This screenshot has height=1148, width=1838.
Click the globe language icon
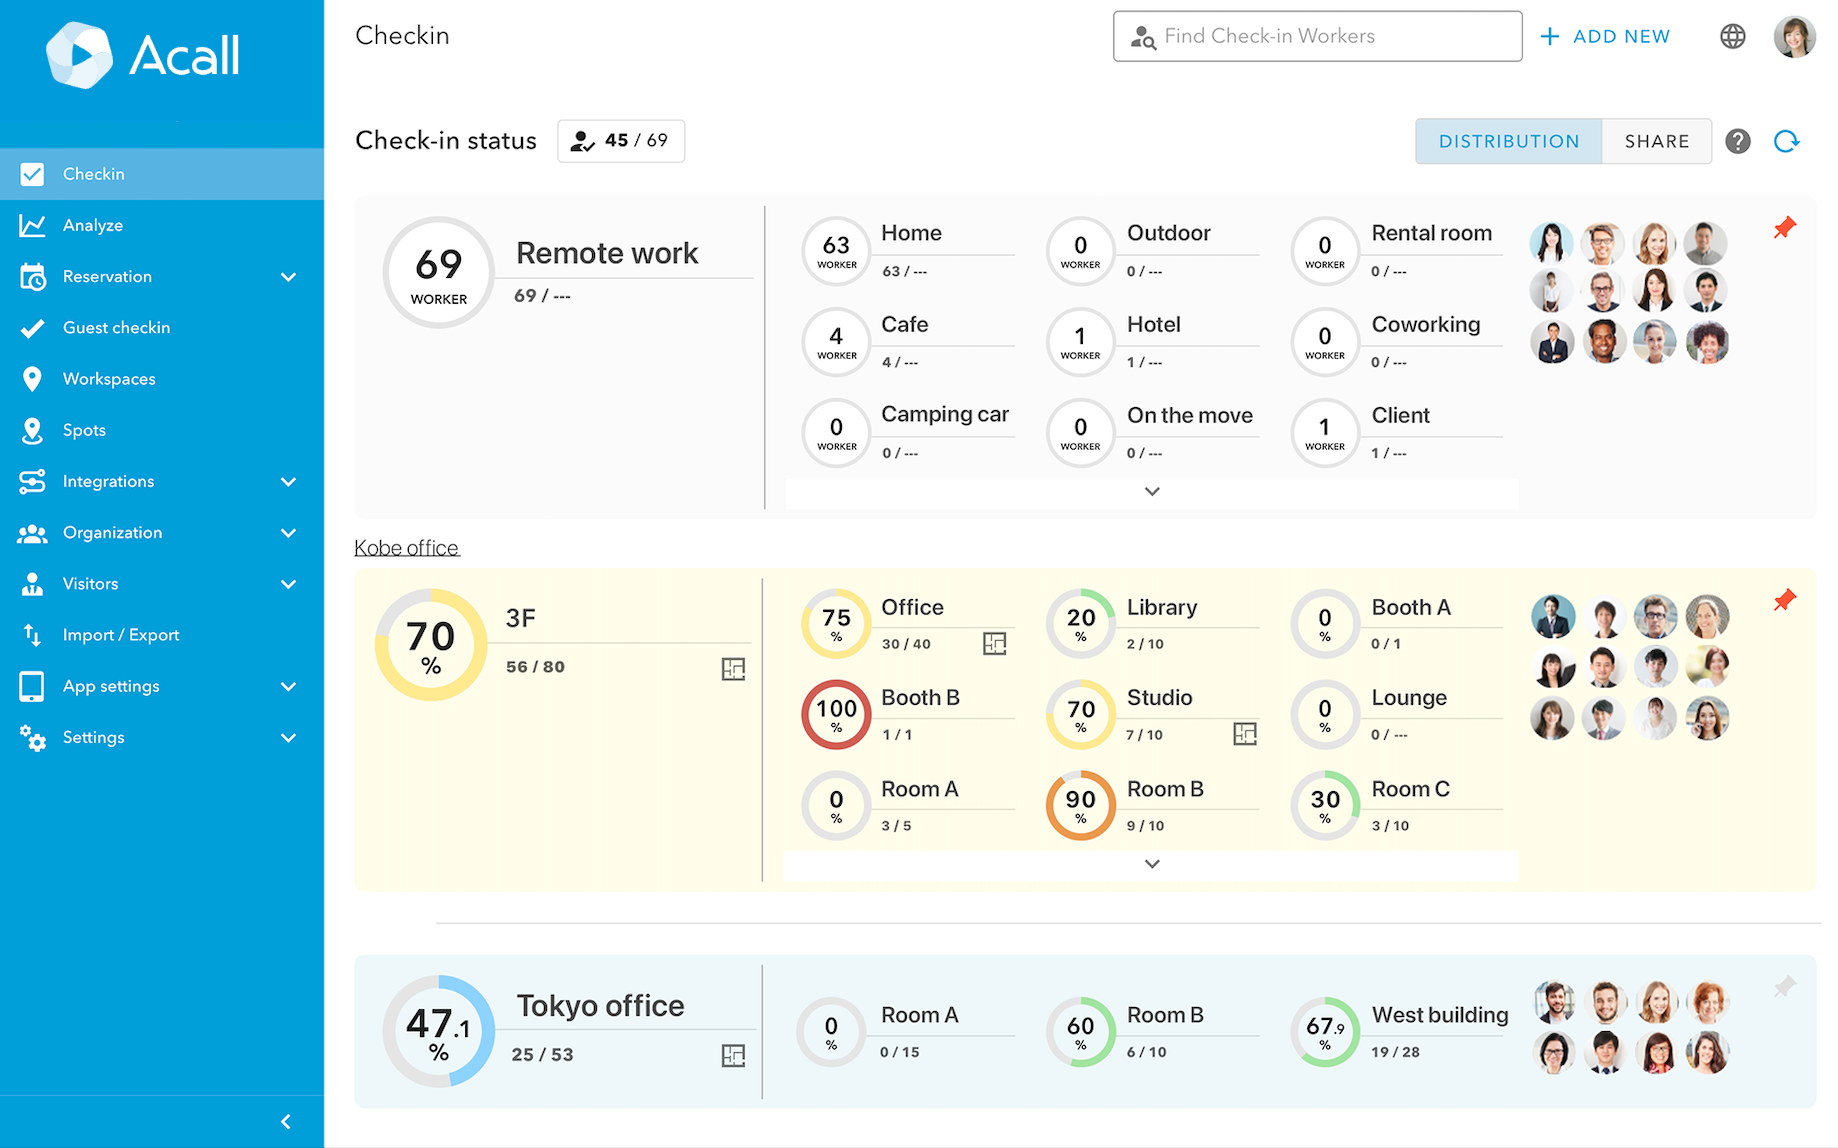tap(1732, 37)
